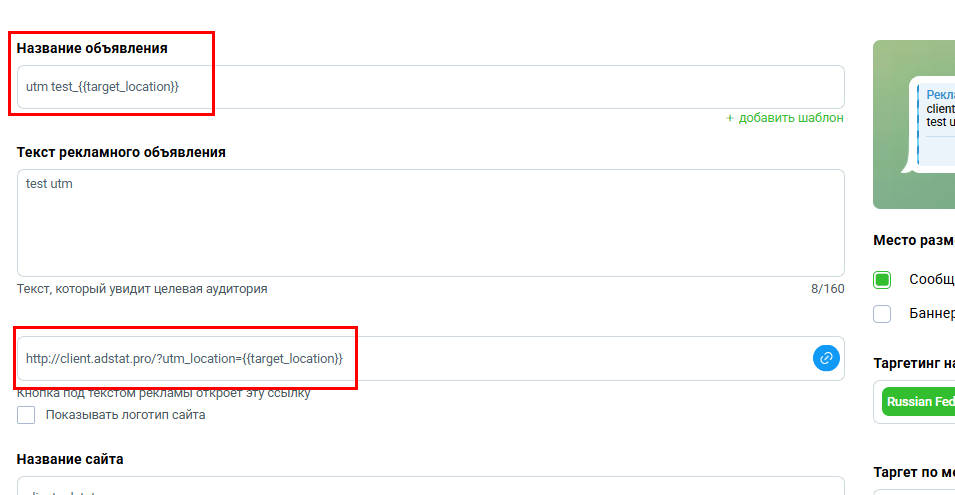Image resolution: width=955 pixels, height=495 pixels.
Task: Click the blue link icon beside the URL
Action: [826, 358]
